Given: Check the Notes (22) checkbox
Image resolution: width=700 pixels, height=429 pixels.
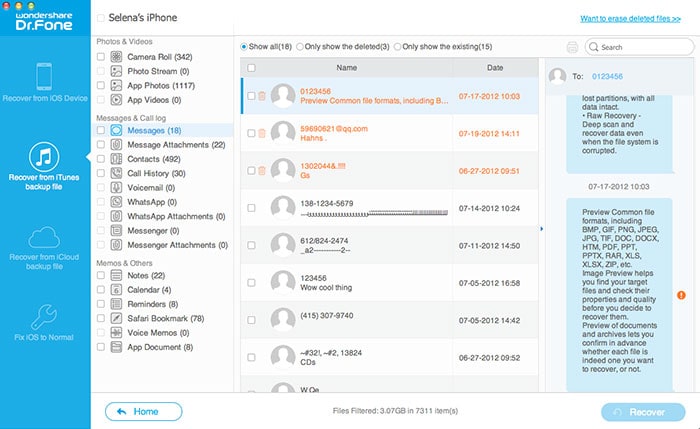Looking at the screenshot, I should [101, 275].
